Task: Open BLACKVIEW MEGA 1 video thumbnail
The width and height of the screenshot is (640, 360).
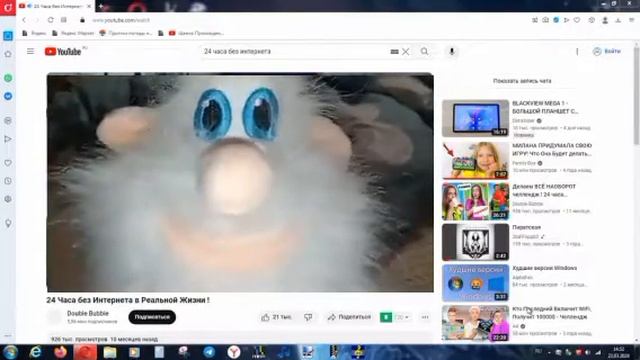Action: (475, 118)
